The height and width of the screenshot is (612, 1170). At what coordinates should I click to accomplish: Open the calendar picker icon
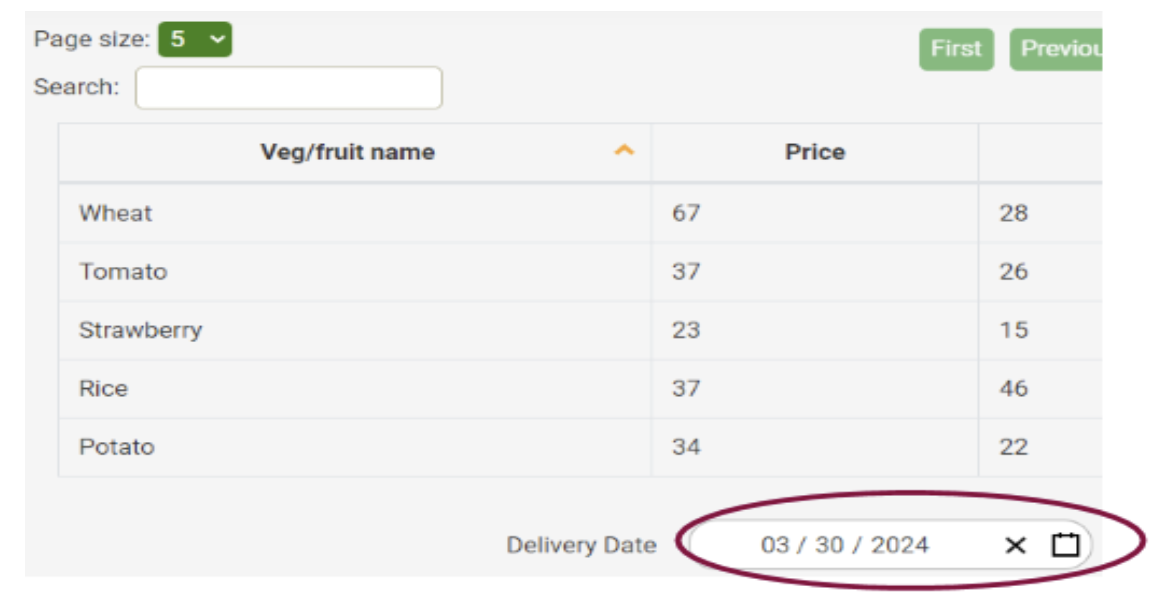coord(1065,545)
